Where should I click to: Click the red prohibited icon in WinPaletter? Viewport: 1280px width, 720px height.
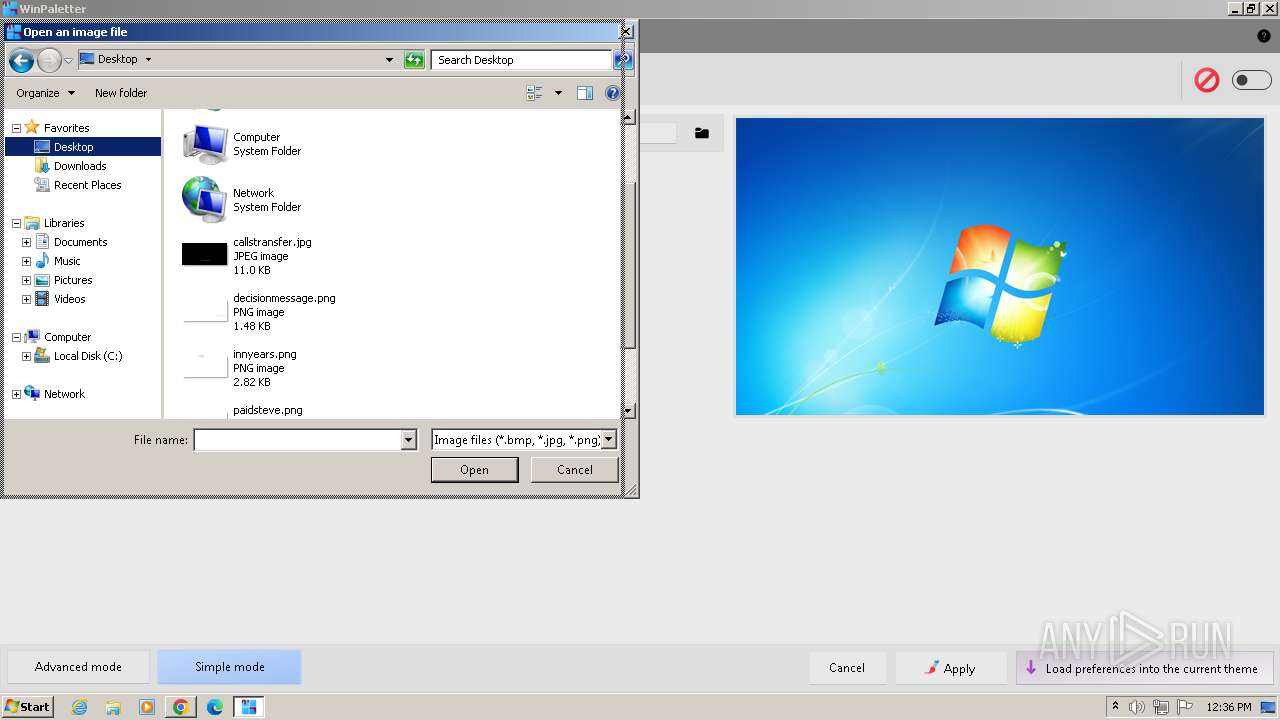[x=1207, y=80]
